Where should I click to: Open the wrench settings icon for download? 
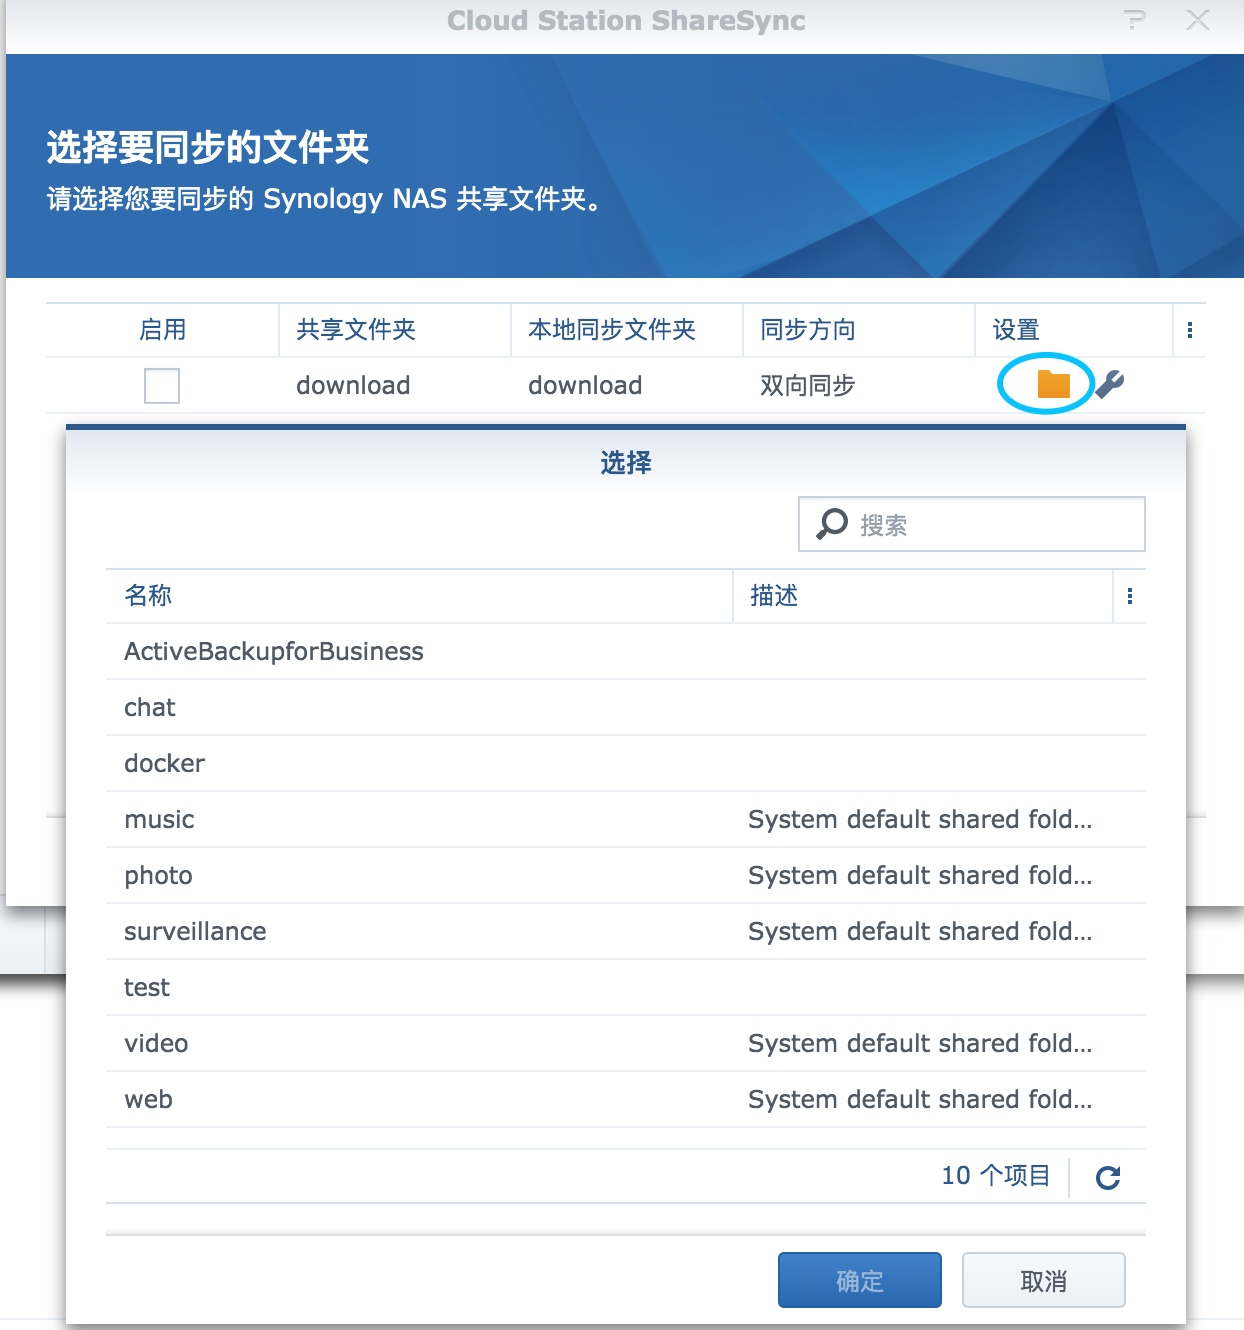pyautogui.click(x=1110, y=384)
